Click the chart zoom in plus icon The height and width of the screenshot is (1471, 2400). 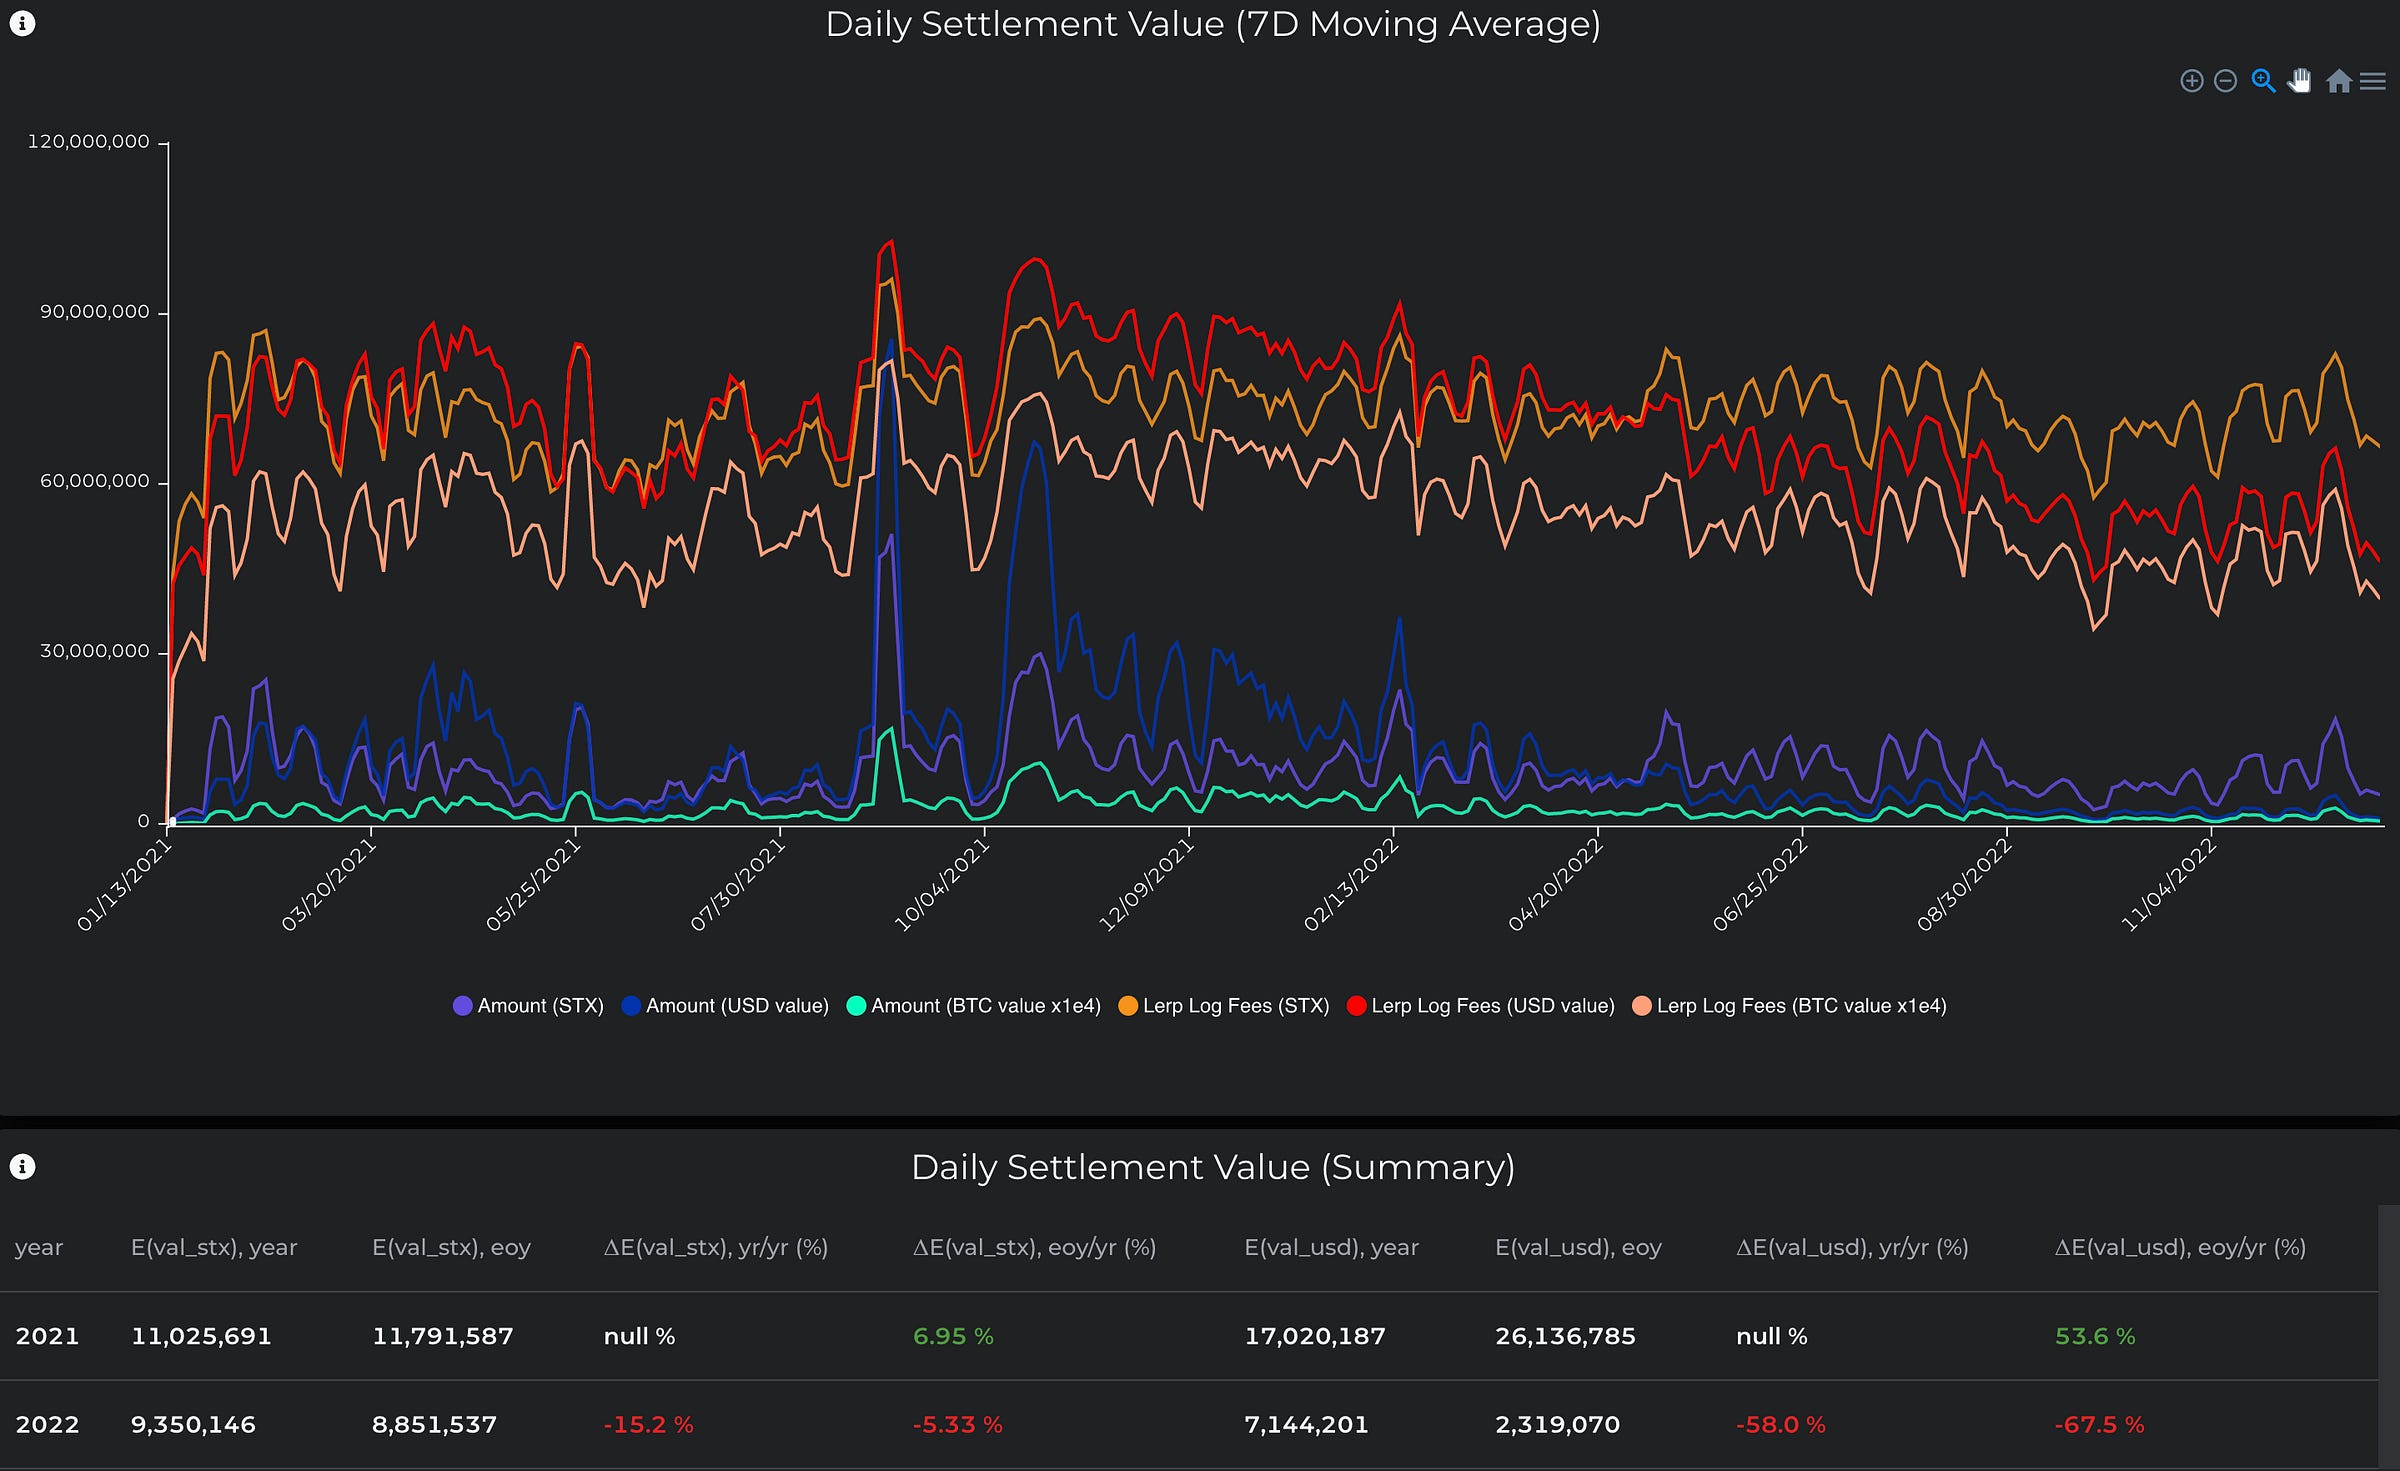2191,81
